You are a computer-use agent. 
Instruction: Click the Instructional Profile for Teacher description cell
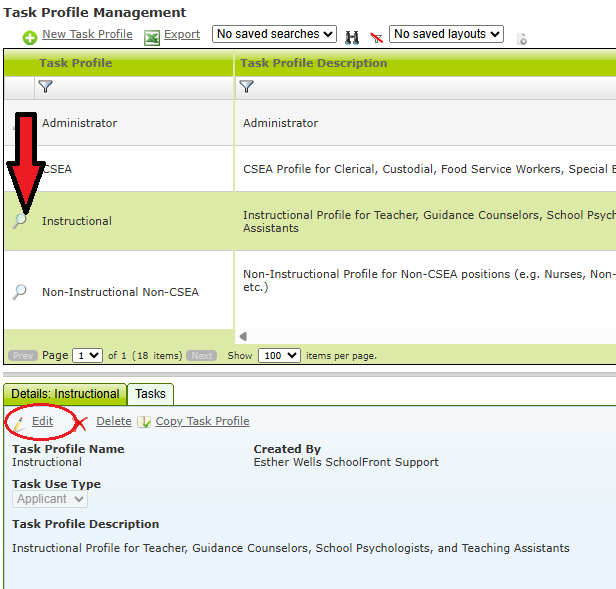(425, 221)
